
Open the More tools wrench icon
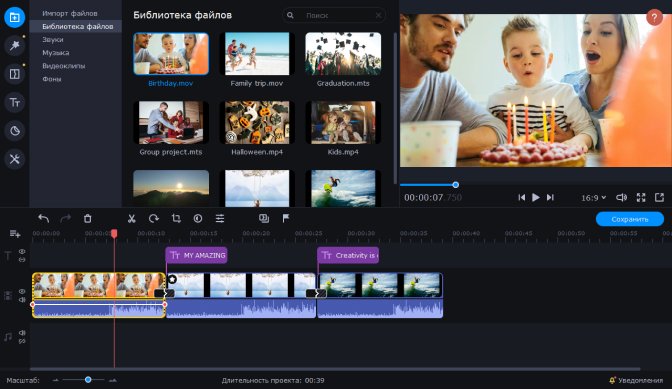point(15,159)
